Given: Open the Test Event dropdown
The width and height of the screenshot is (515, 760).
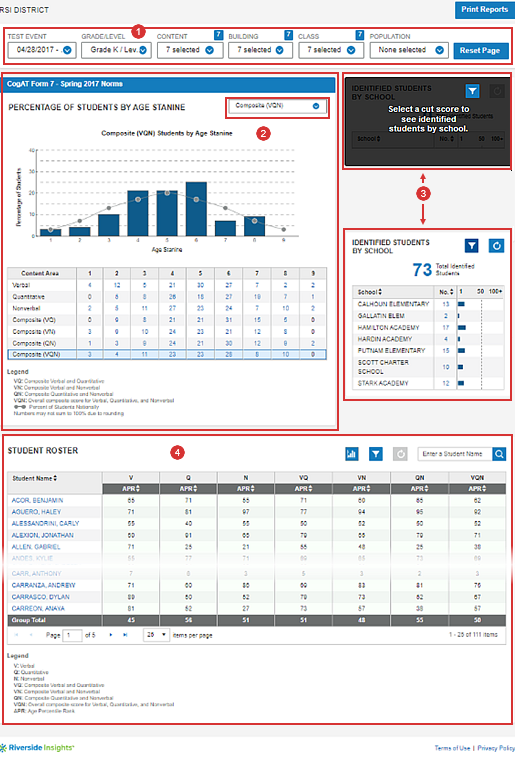Looking at the screenshot, I should pyautogui.click(x=42, y=50).
